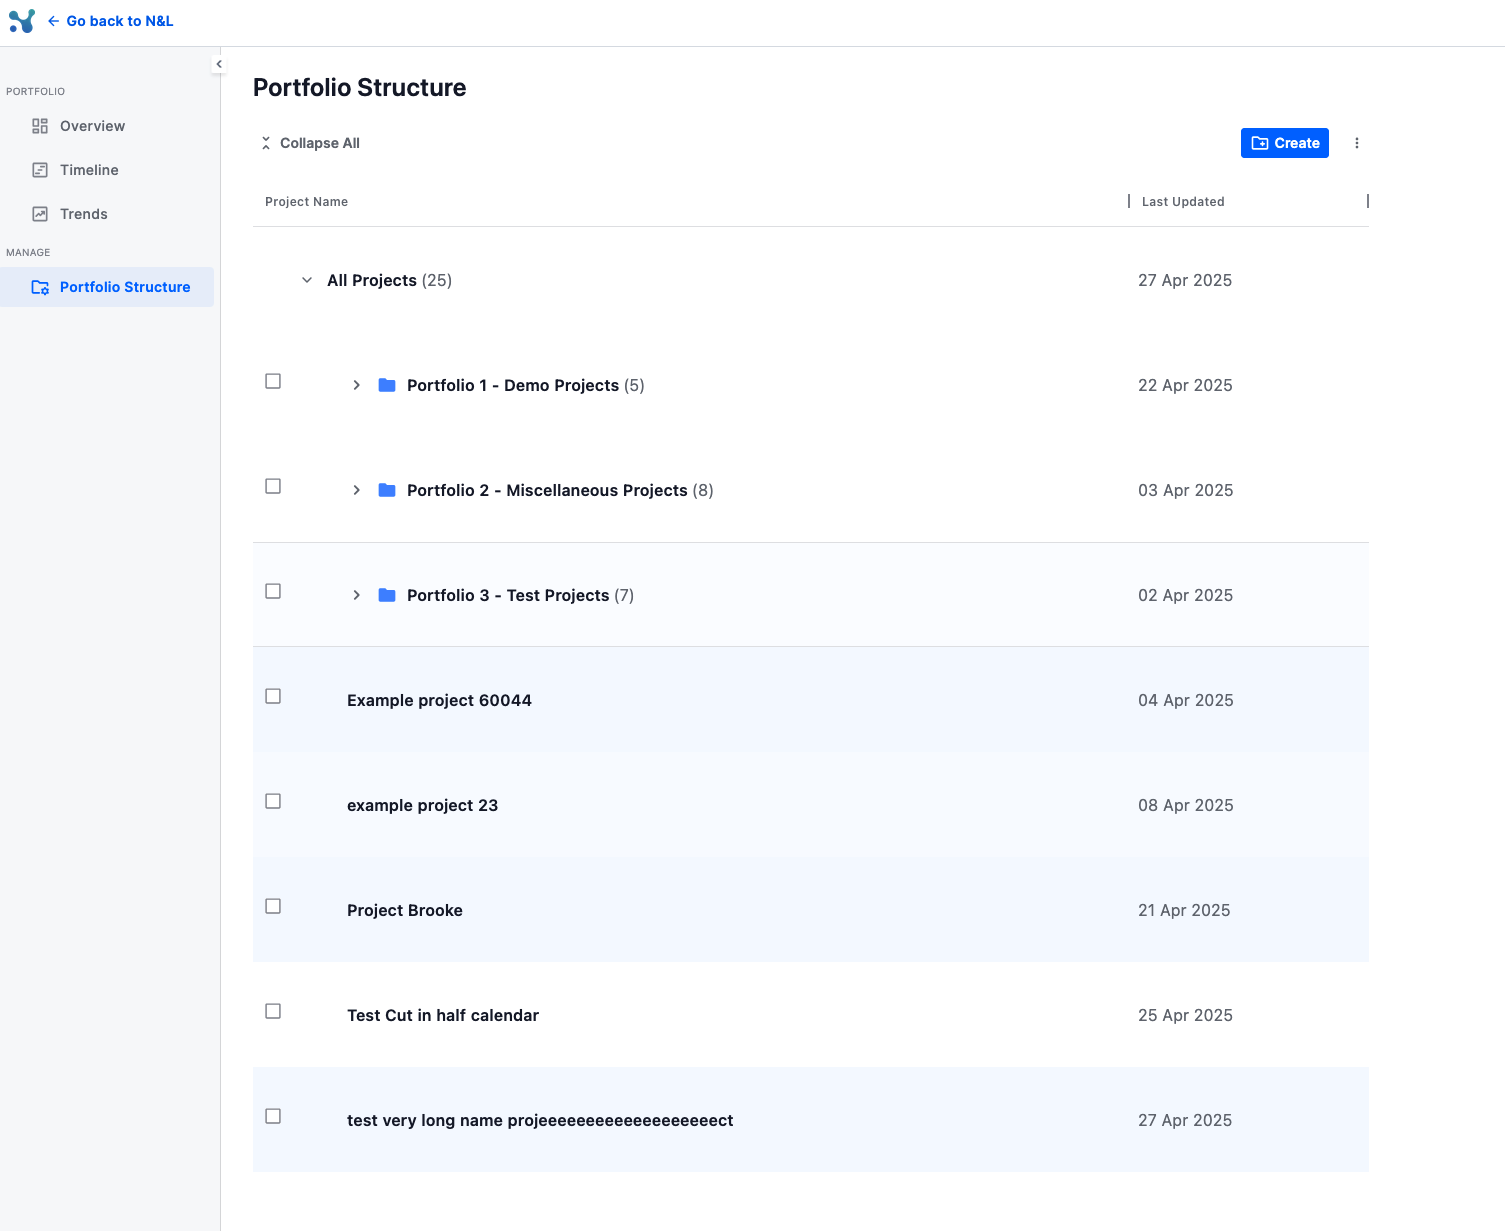Expand Portfolio 3 - Test Projects folder
Screen dimensions: 1505x1231
[356, 595]
